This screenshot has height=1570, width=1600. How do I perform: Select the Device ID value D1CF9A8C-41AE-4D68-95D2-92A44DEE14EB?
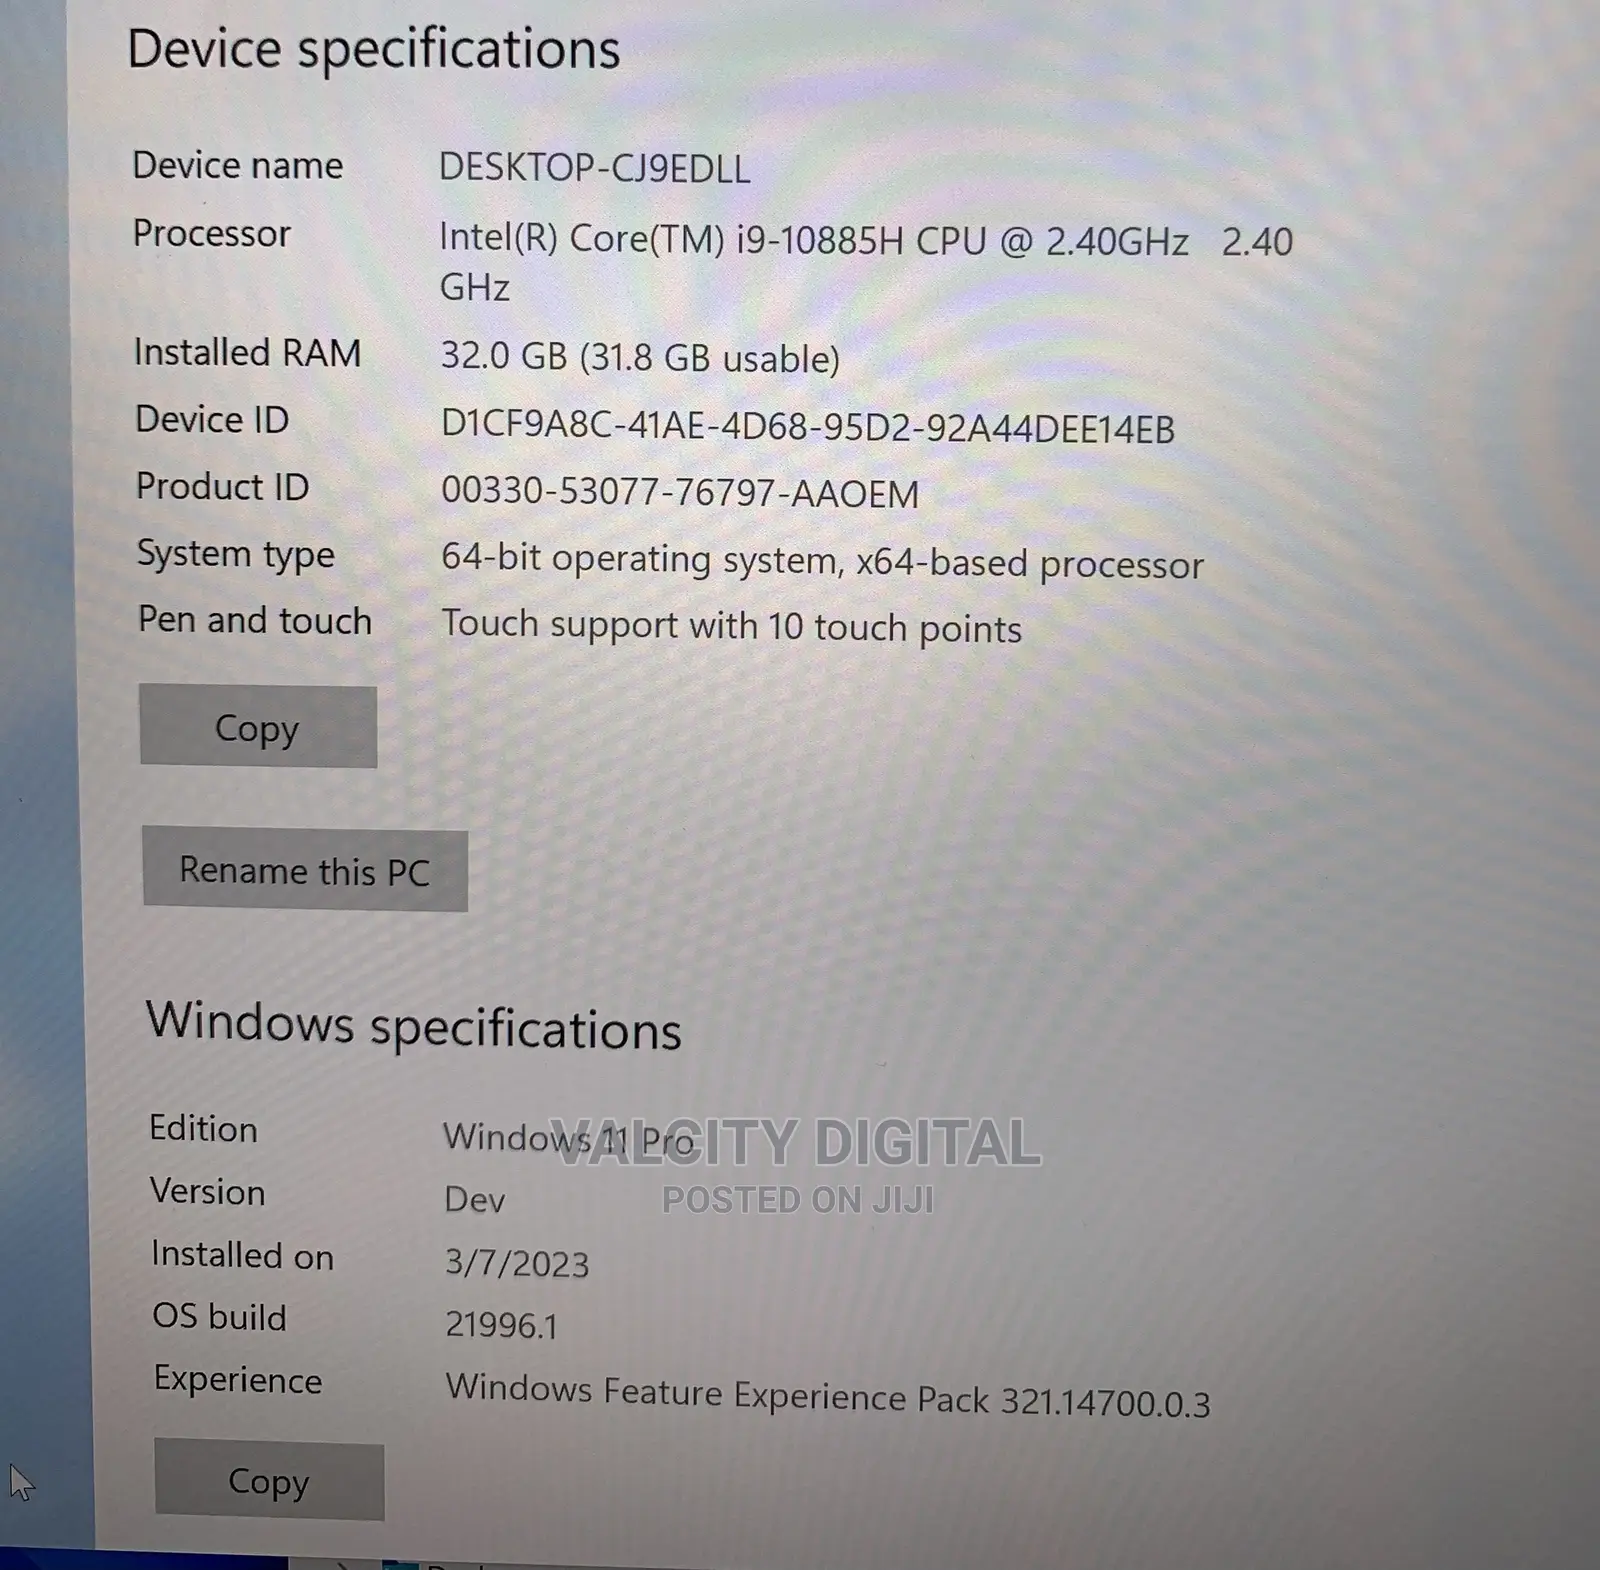coord(808,428)
